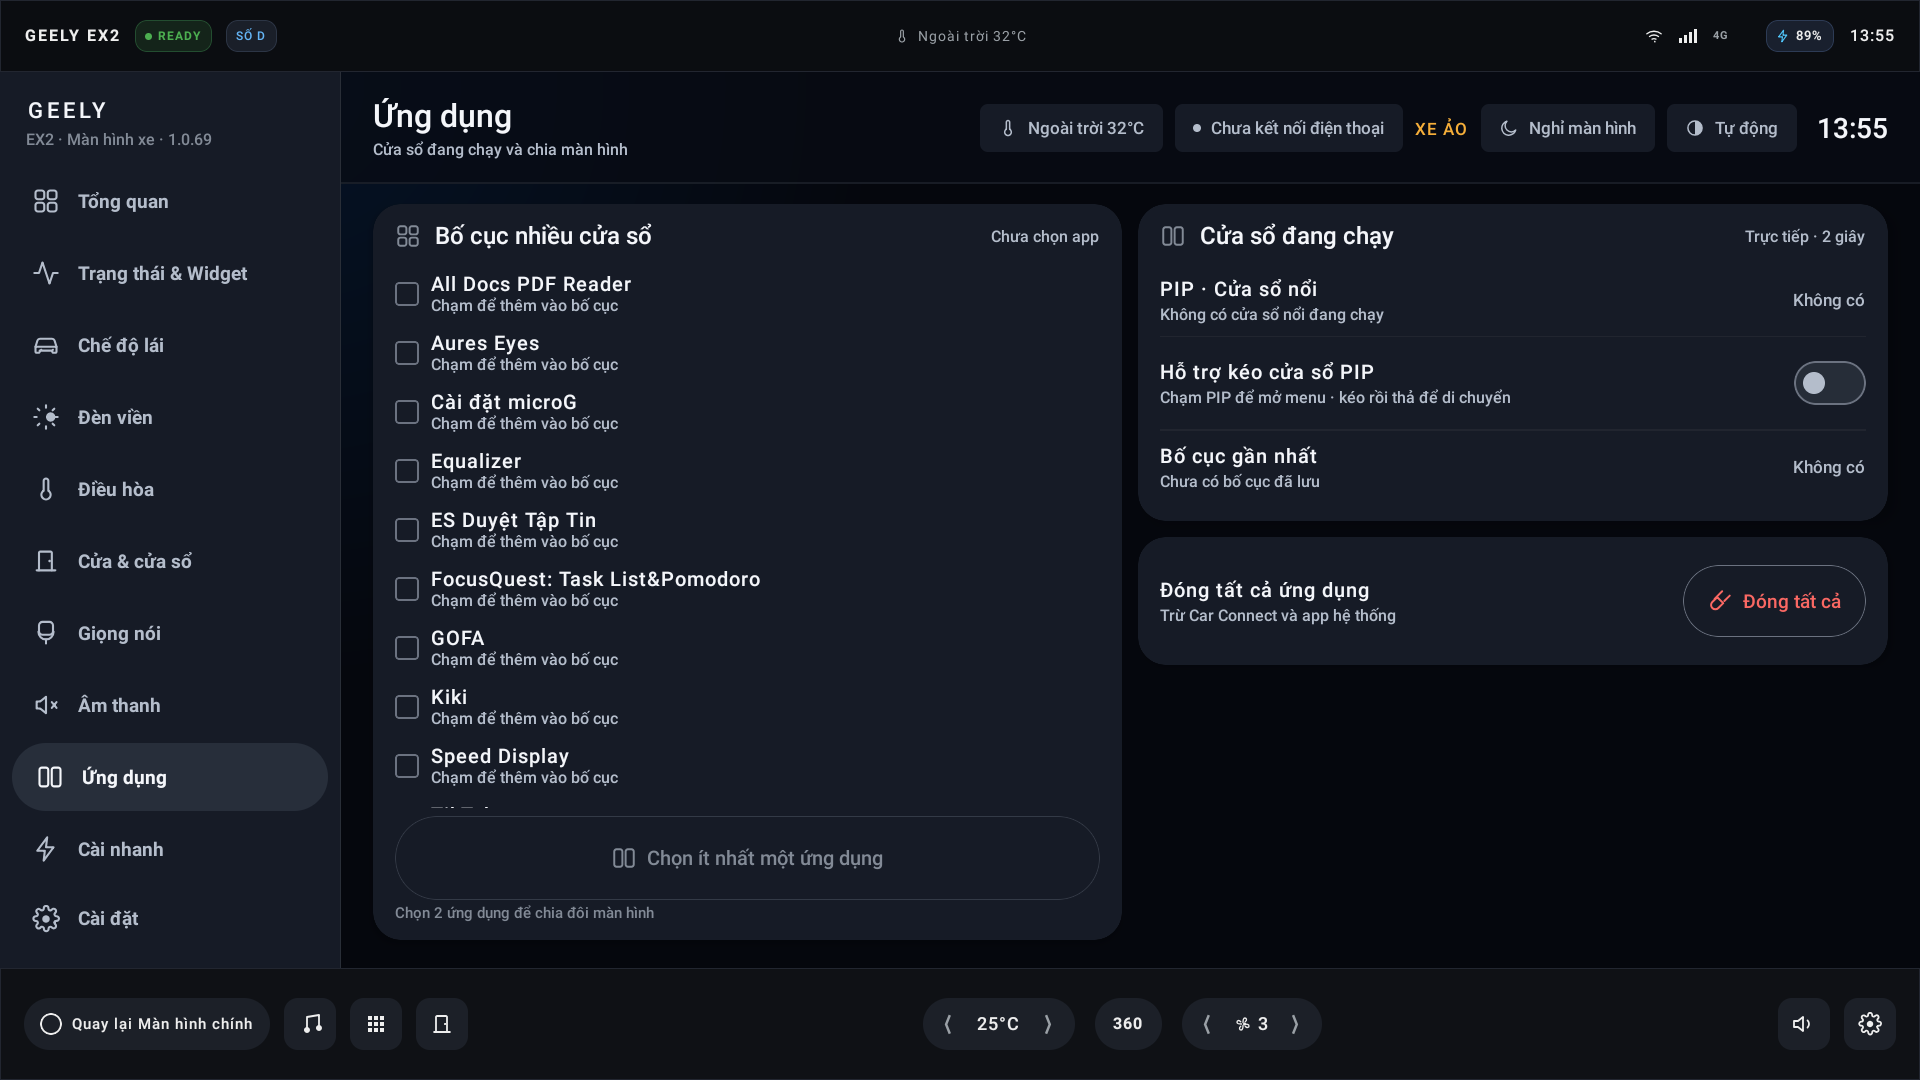
Task: Tap the door shortcut icon in bottom bar
Action: click(442, 1023)
